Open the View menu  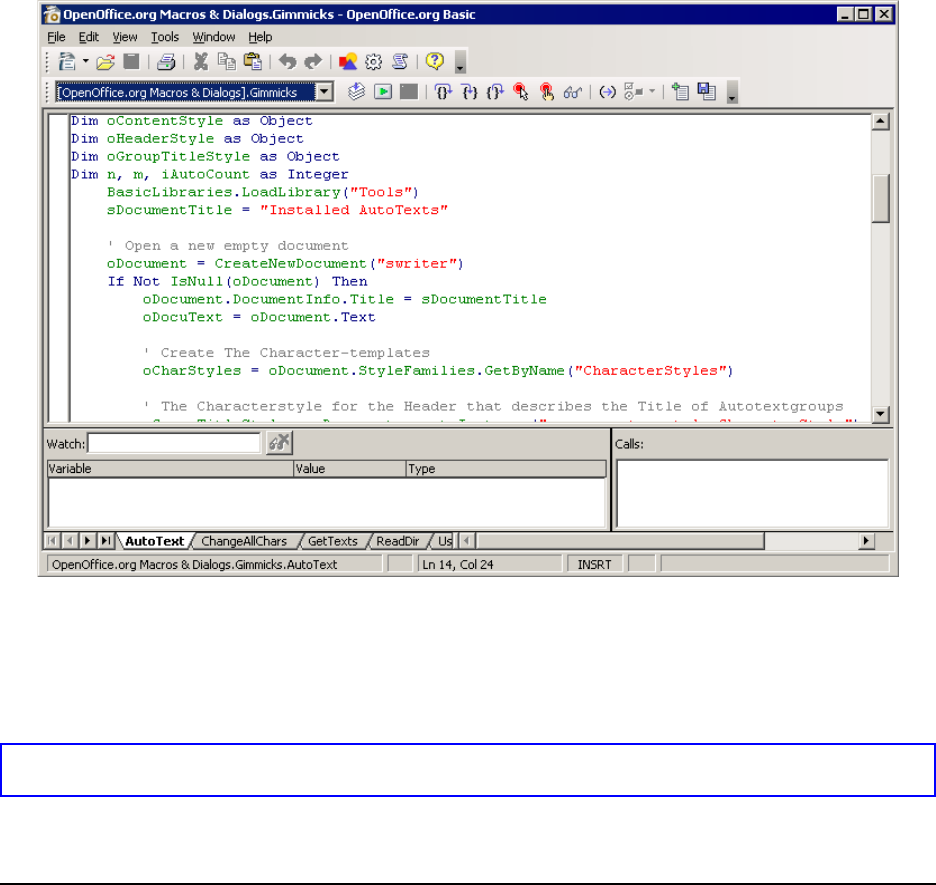[x=125, y=37]
